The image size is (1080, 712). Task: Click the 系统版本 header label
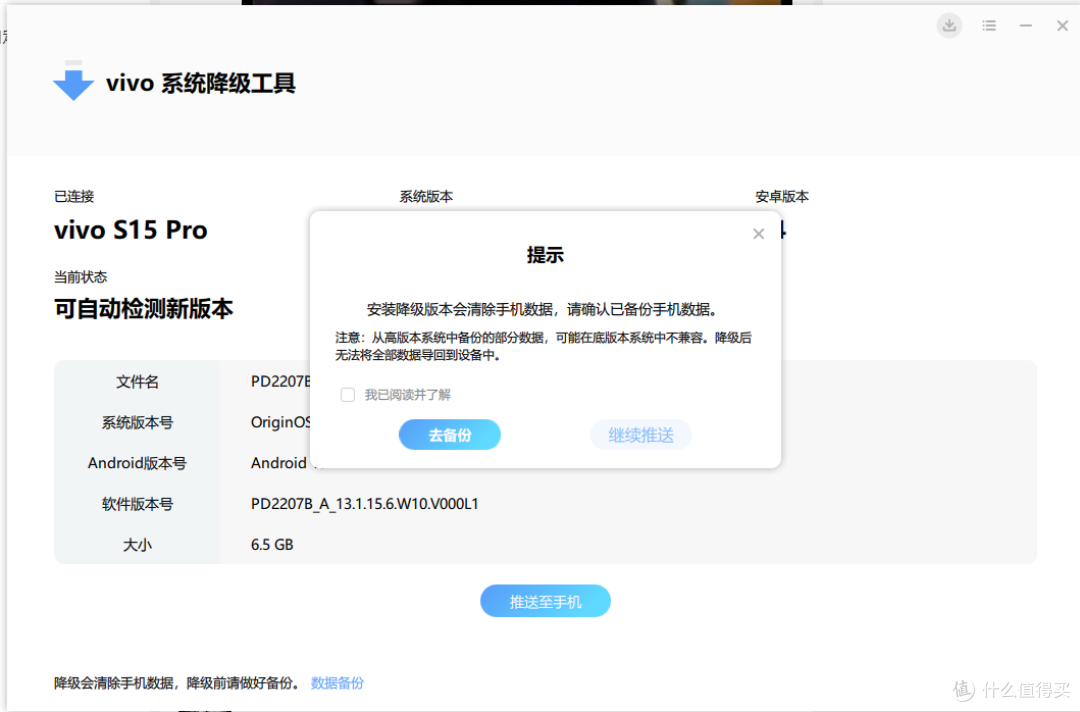(426, 197)
